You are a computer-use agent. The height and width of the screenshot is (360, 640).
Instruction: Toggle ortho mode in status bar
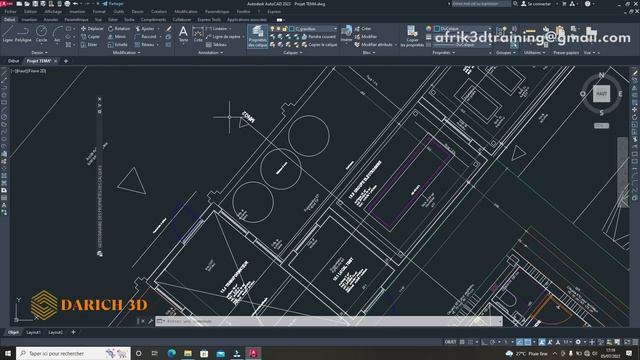[x=484, y=342]
